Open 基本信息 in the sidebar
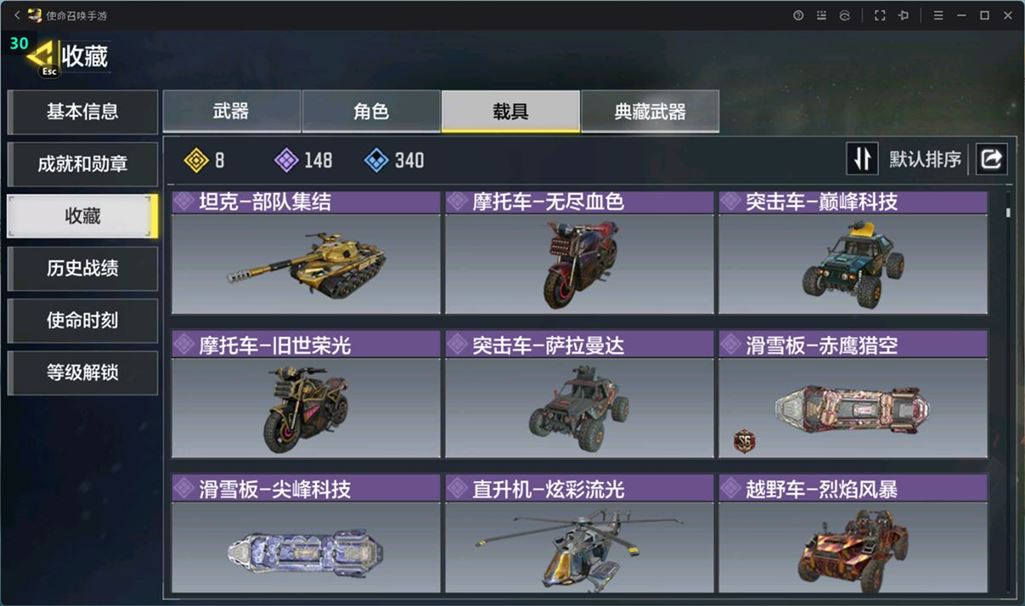 click(x=82, y=112)
